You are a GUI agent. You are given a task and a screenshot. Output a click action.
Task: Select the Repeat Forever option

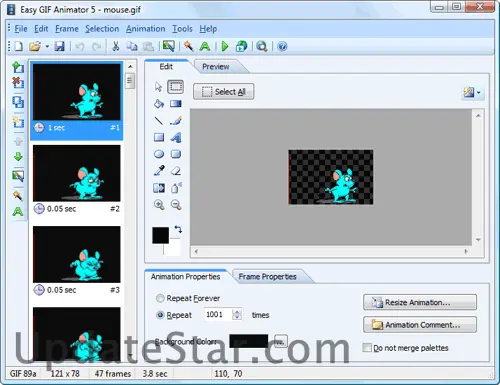(160, 298)
